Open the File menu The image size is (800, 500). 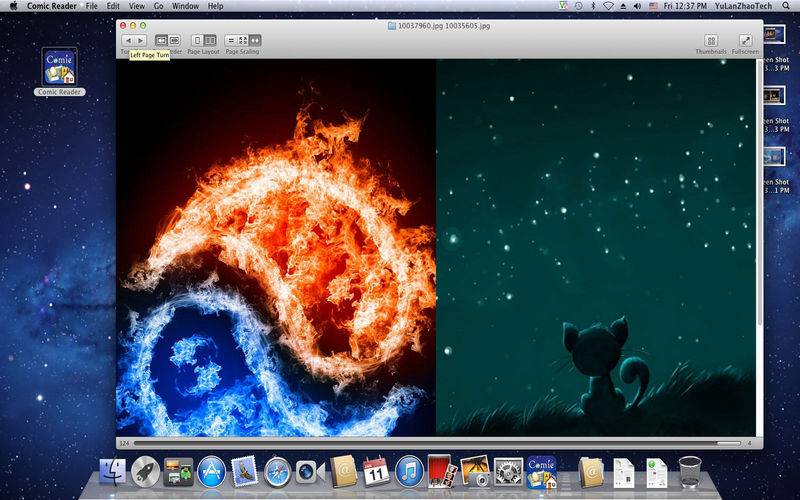pyautogui.click(x=92, y=6)
